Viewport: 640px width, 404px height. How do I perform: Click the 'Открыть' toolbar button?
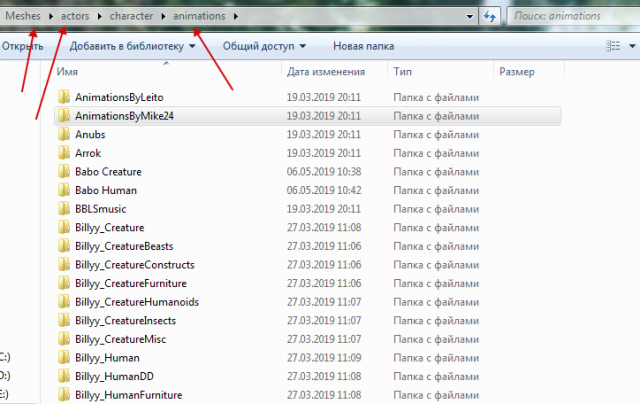point(22,47)
